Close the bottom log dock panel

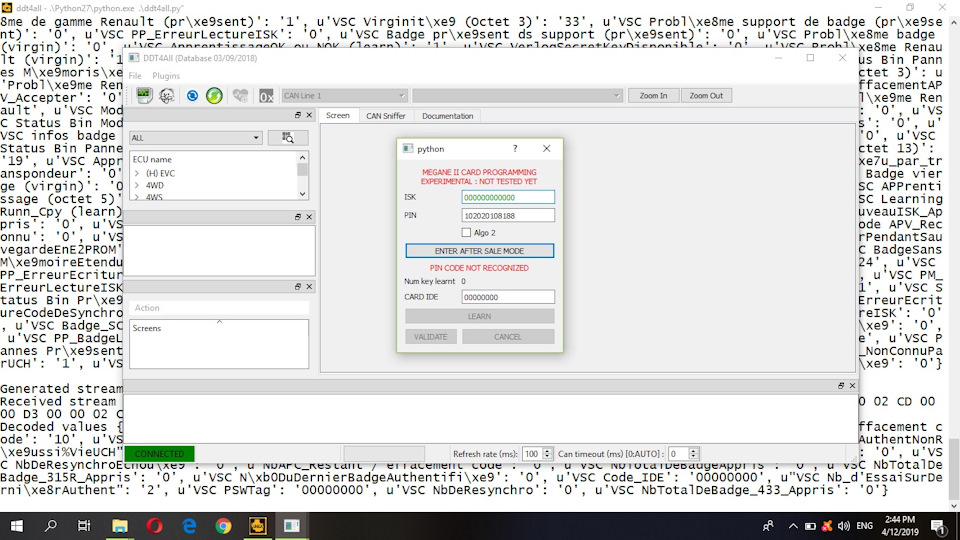[852, 386]
